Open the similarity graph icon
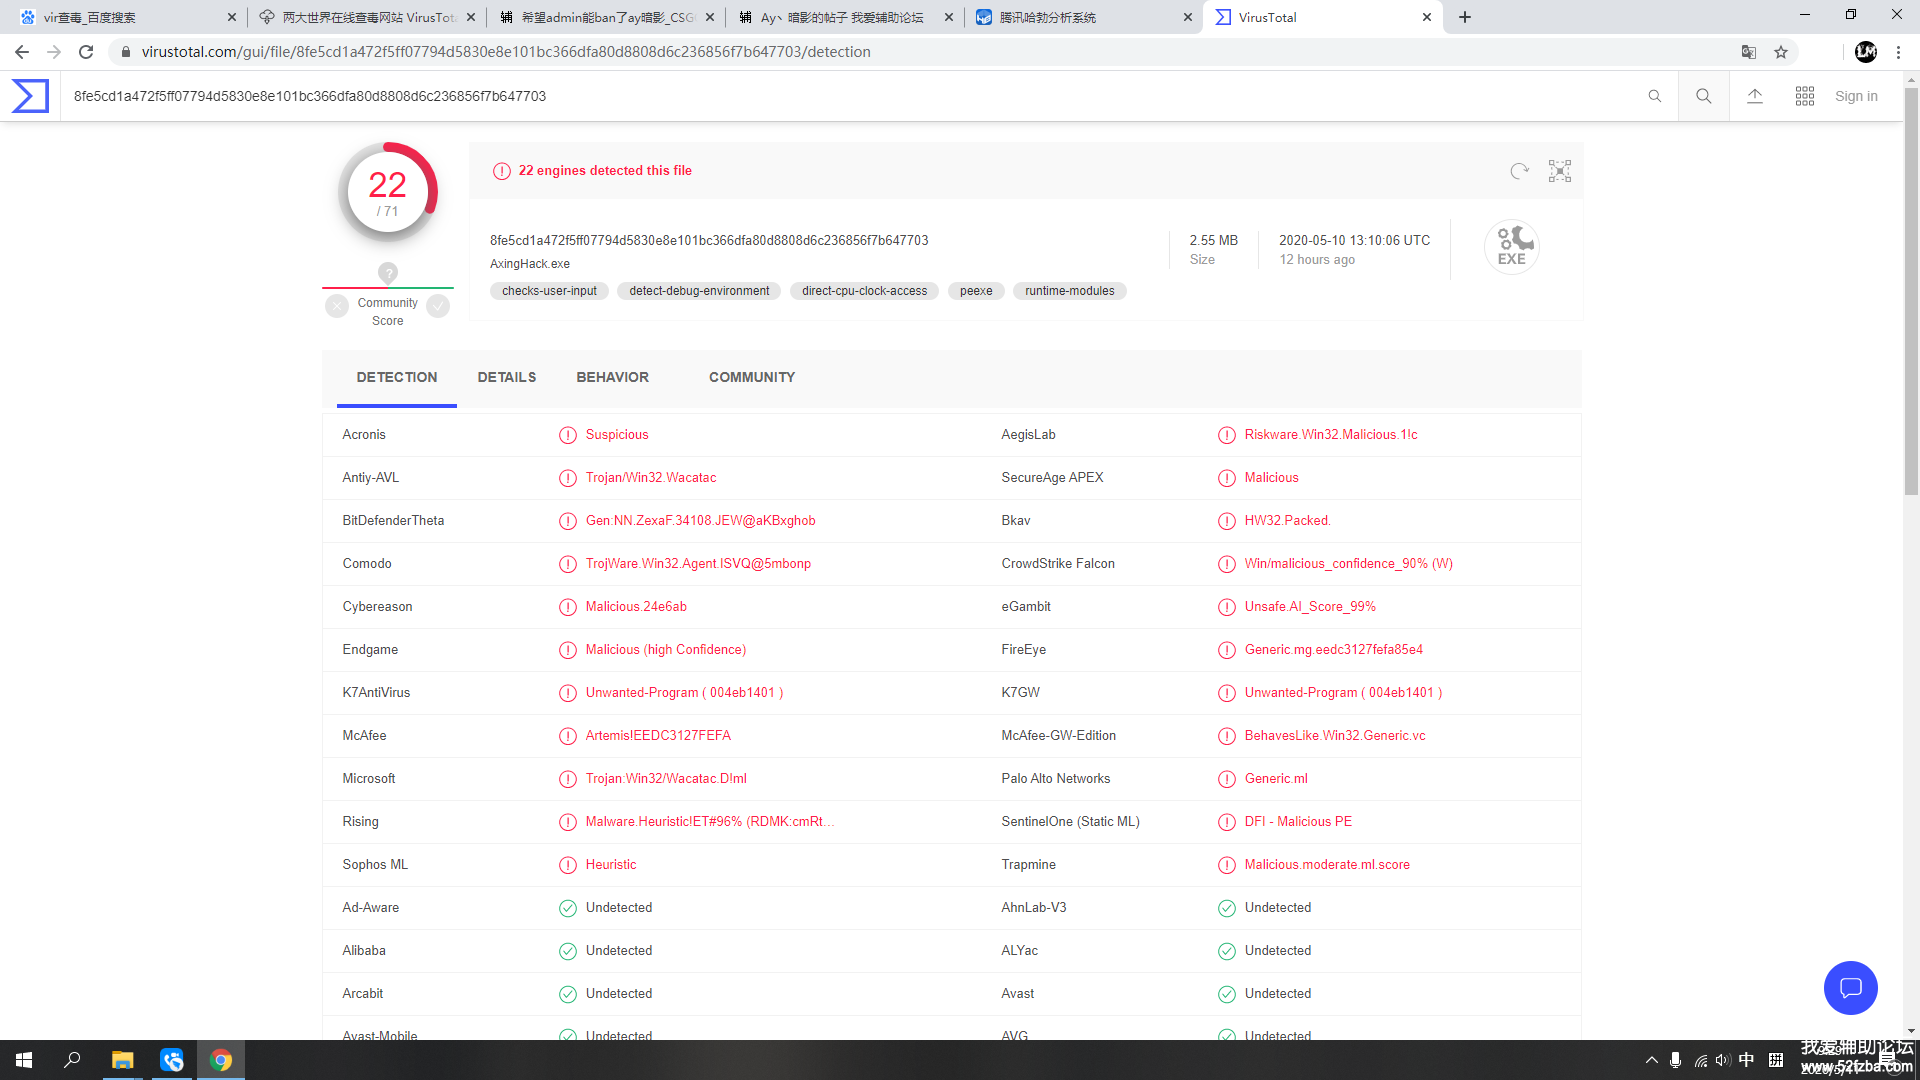The image size is (1920, 1080). point(1559,171)
